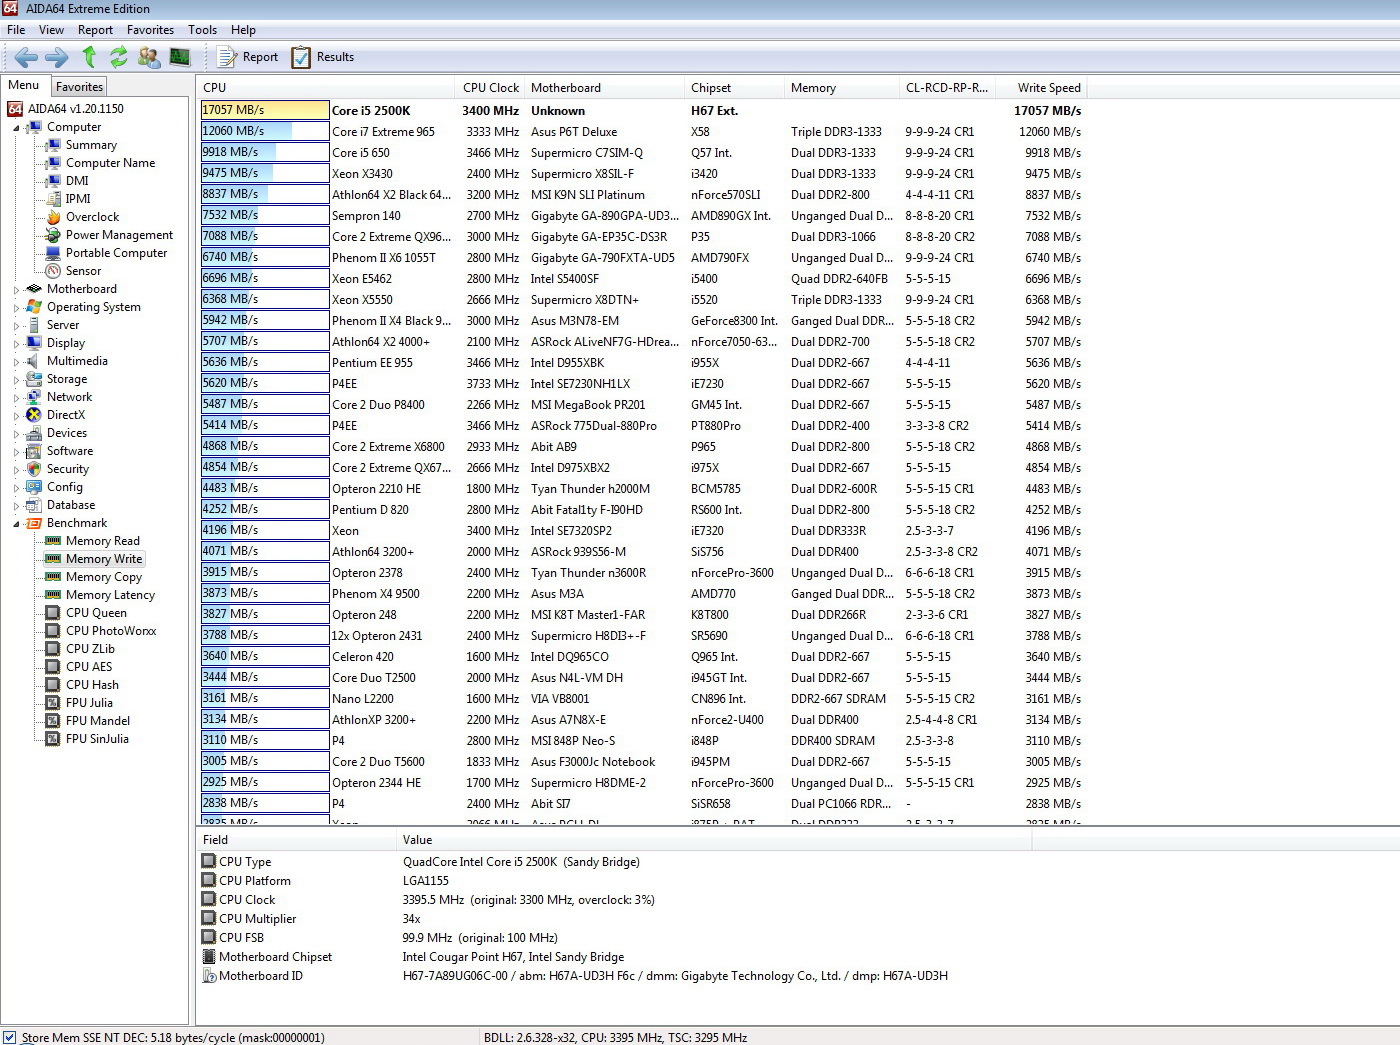Screen dimensions: 1400x1045
Task: Select the Database icon in the tree
Action: coord(34,505)
